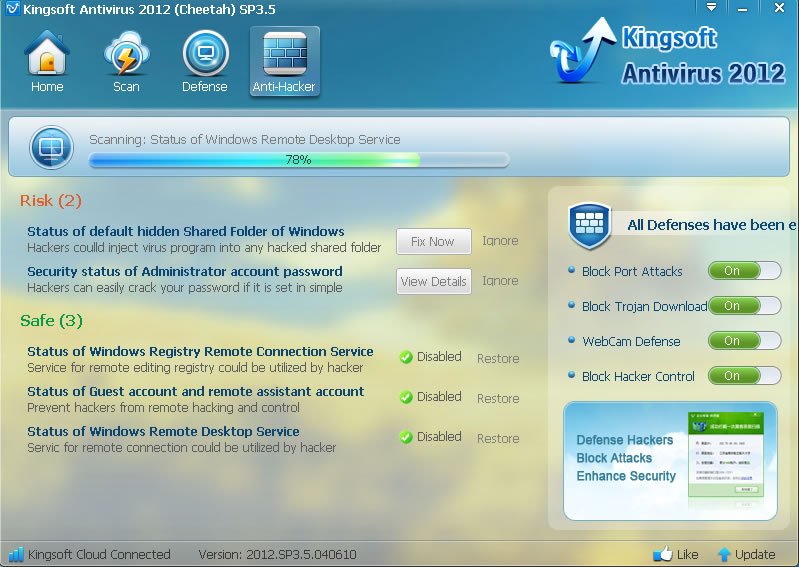
Task: Click 'Version: 2012.SP3.5.040610' status text
Action: 278,554
